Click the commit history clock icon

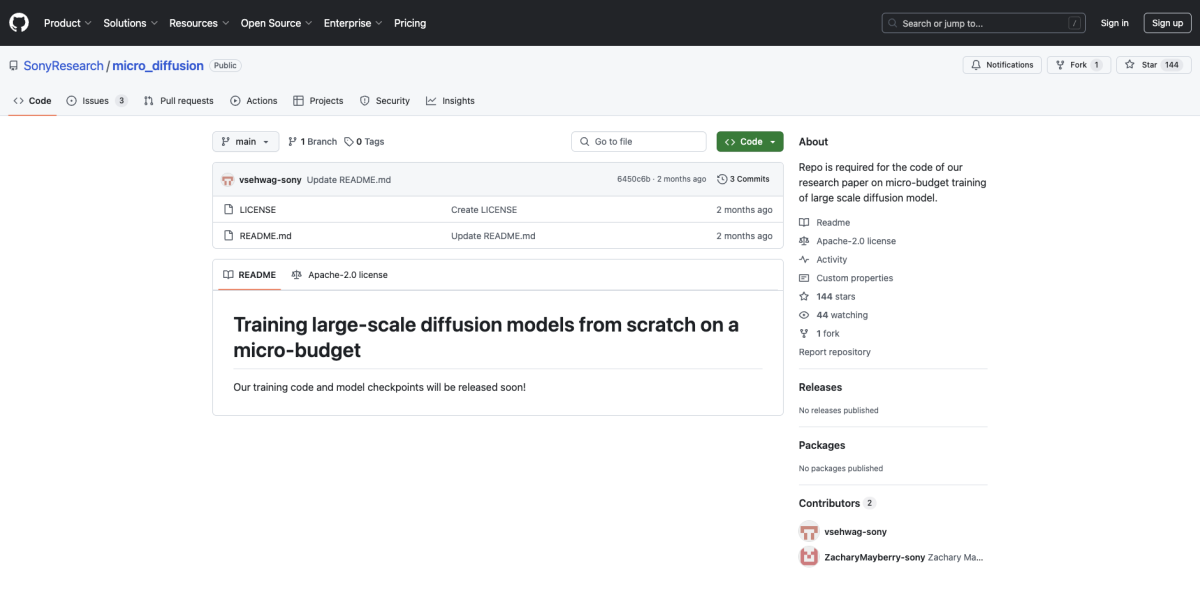point(722,179)
